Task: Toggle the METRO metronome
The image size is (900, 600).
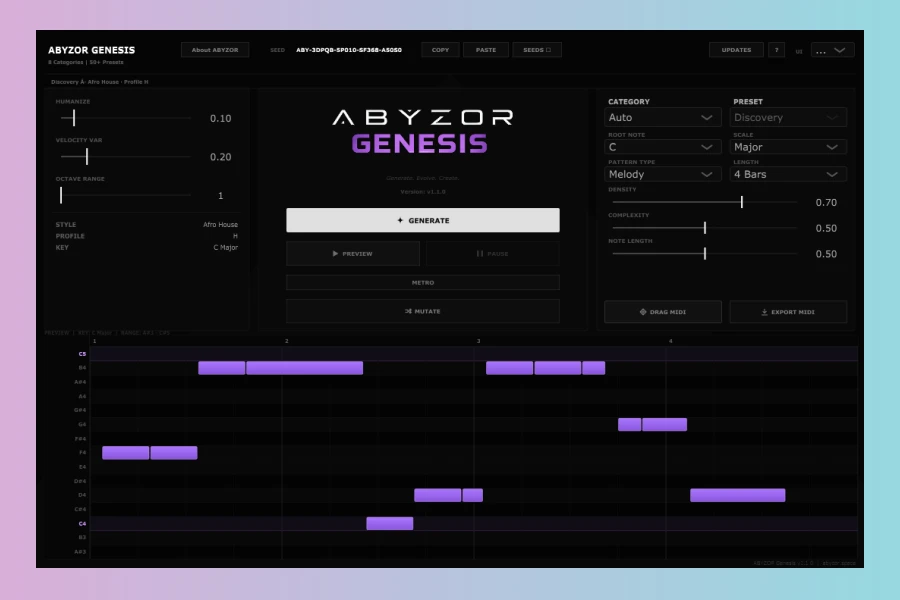Action: pyautogui.click(x=423, y=282)
